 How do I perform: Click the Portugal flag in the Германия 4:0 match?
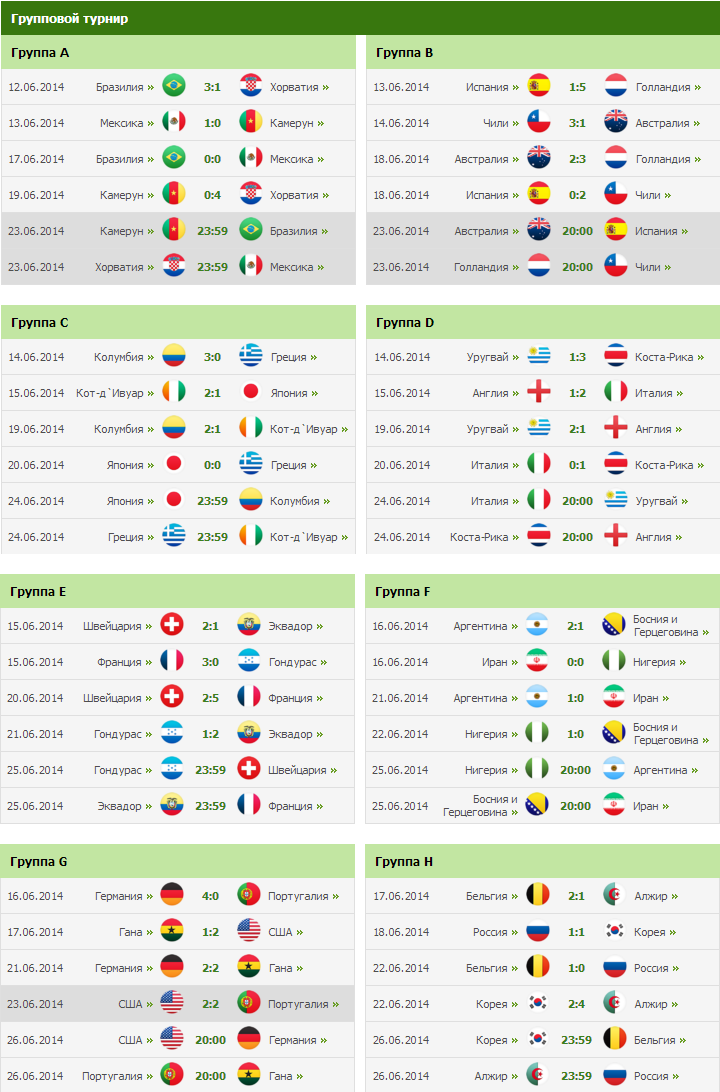tap(249, 896)
